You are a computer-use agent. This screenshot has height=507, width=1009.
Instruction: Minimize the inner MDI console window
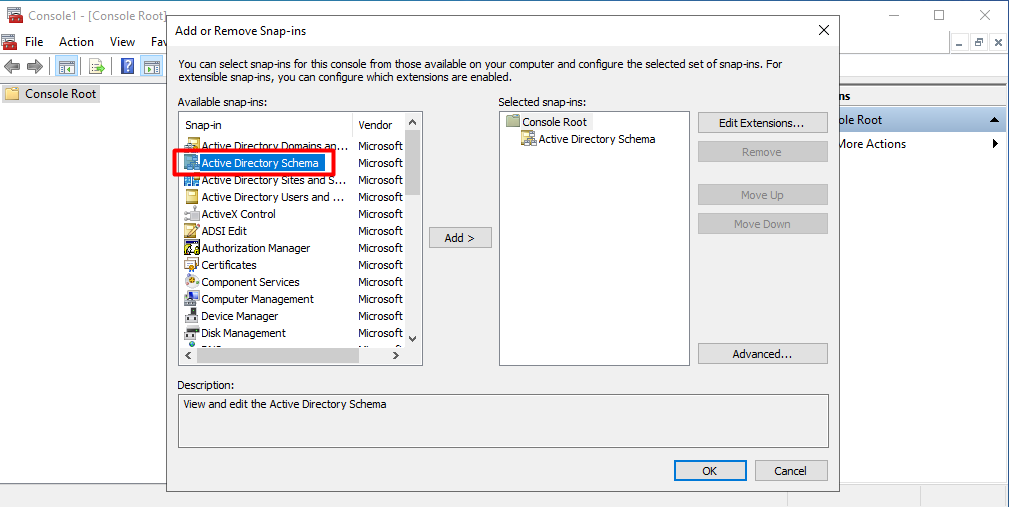pos(959,42)
